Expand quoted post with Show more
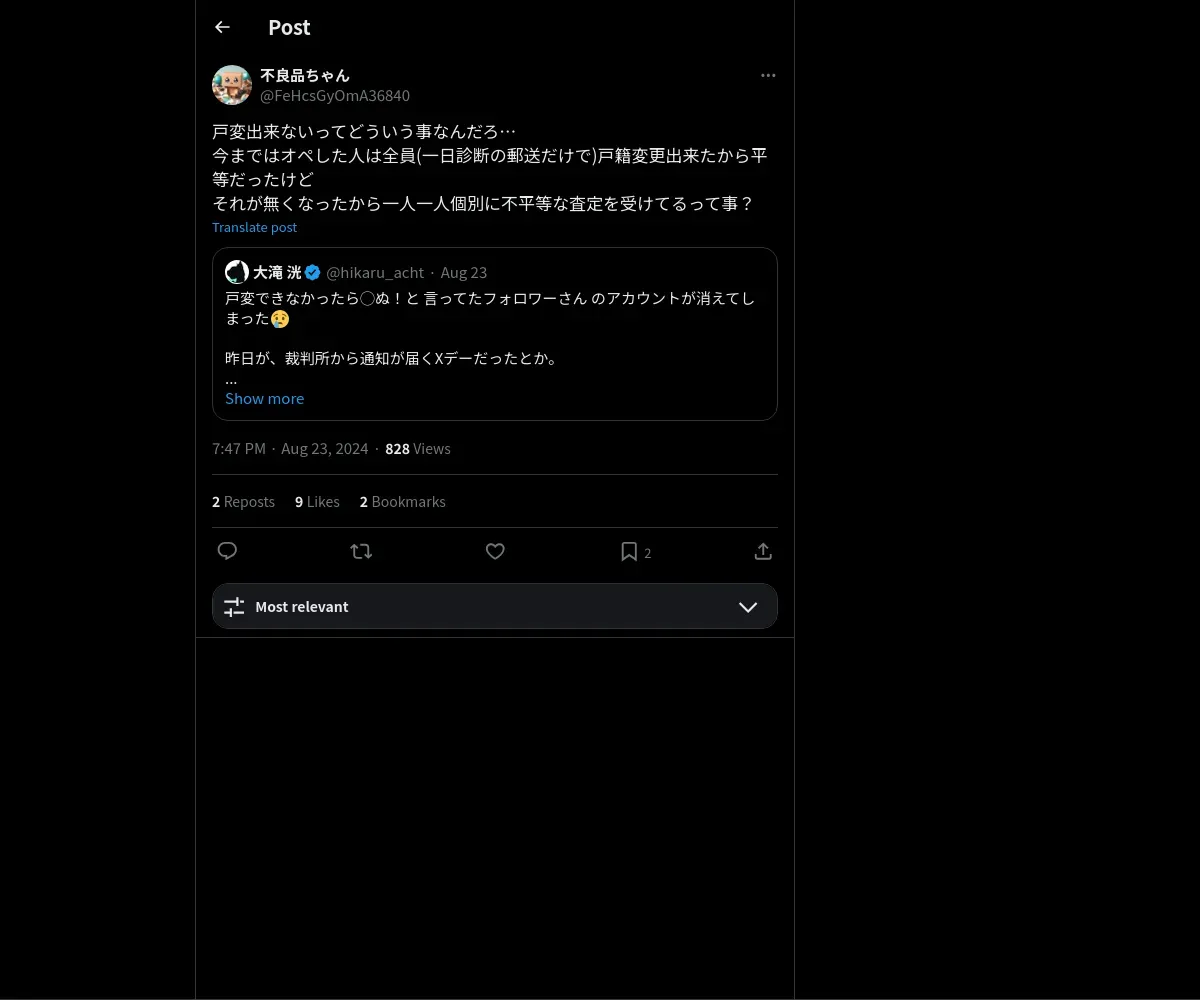 [x=264, y=398]
